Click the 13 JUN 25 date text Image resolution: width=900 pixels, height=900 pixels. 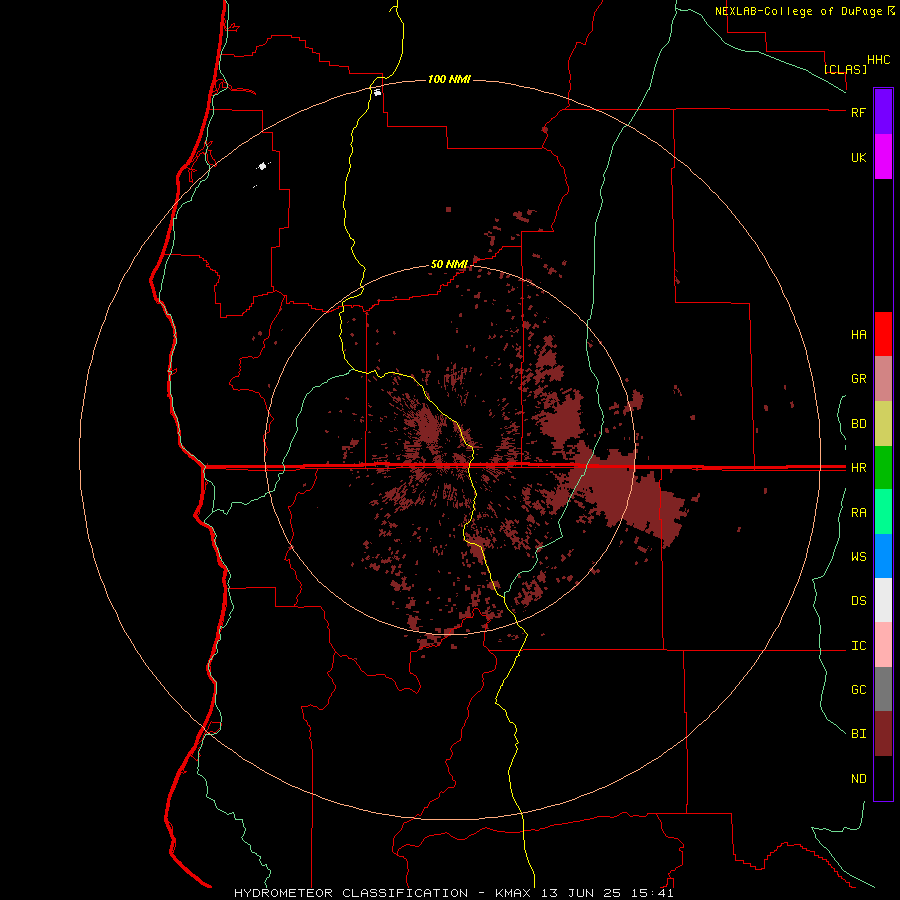click(581, 893)
